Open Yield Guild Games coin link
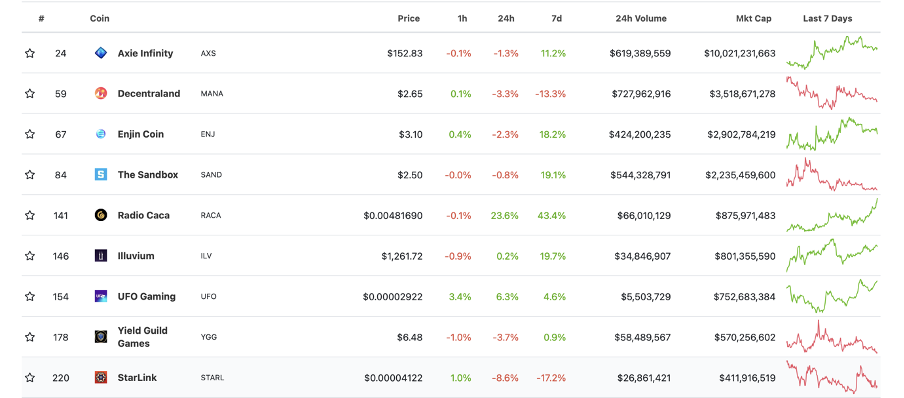 [142, 337]
